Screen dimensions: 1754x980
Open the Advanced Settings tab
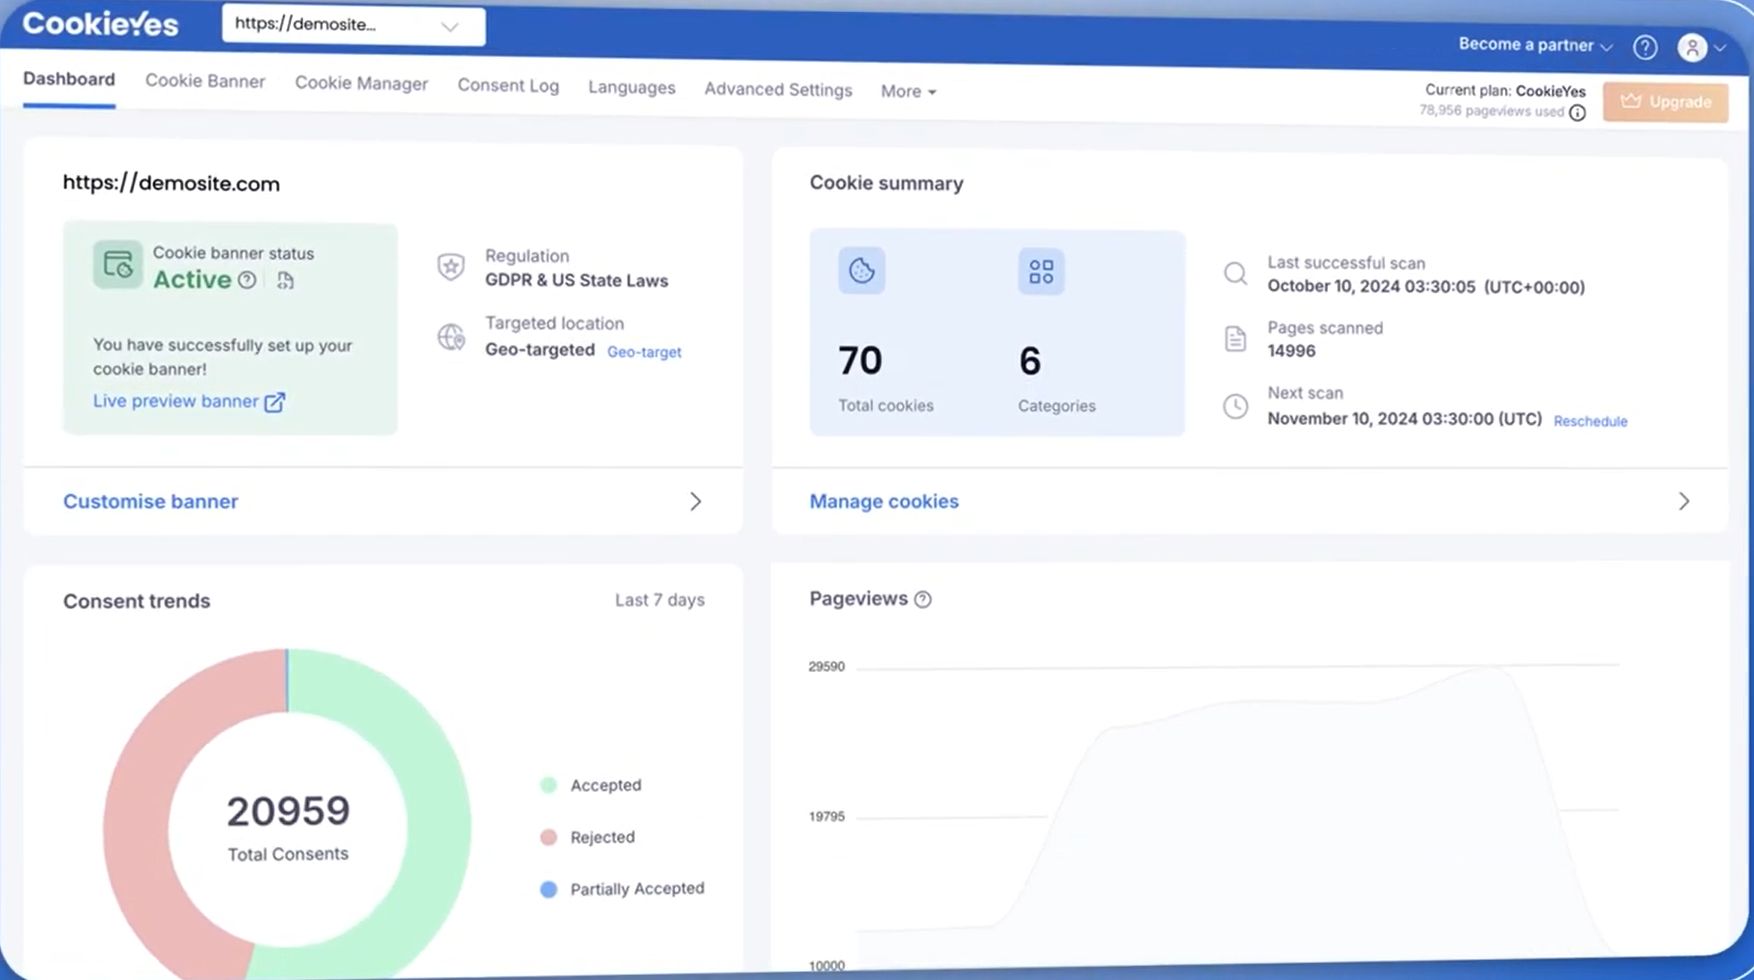click(x=777, y=89)
